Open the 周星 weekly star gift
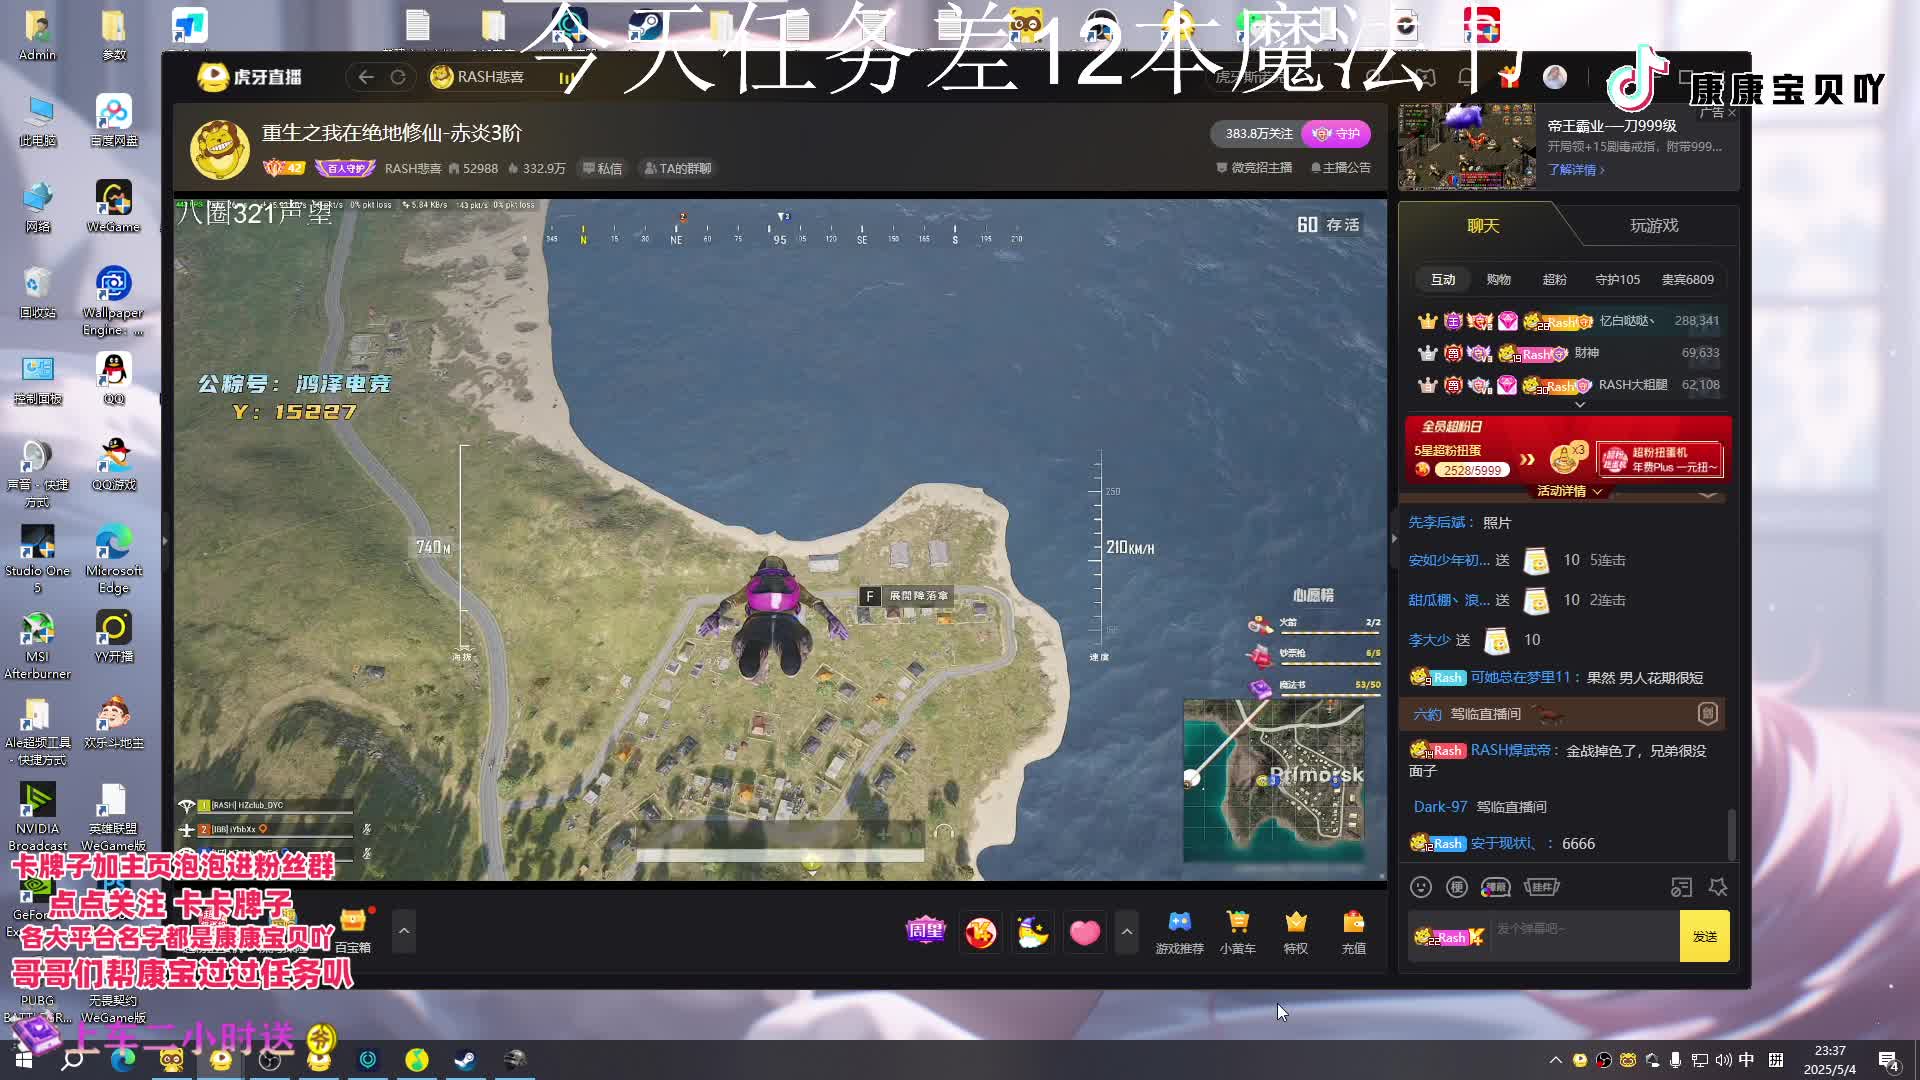Image resolution: width=1920 pixels, height=1080 pixels. [x=925, y=932]
